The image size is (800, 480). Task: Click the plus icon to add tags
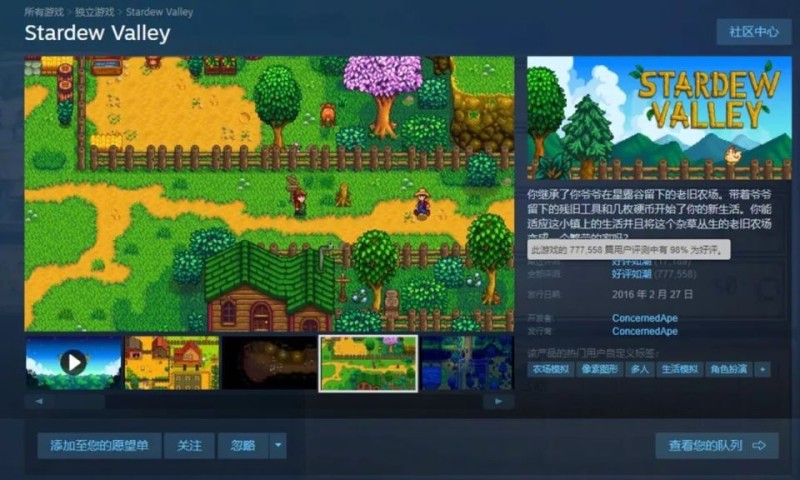[x=763, y=369]
